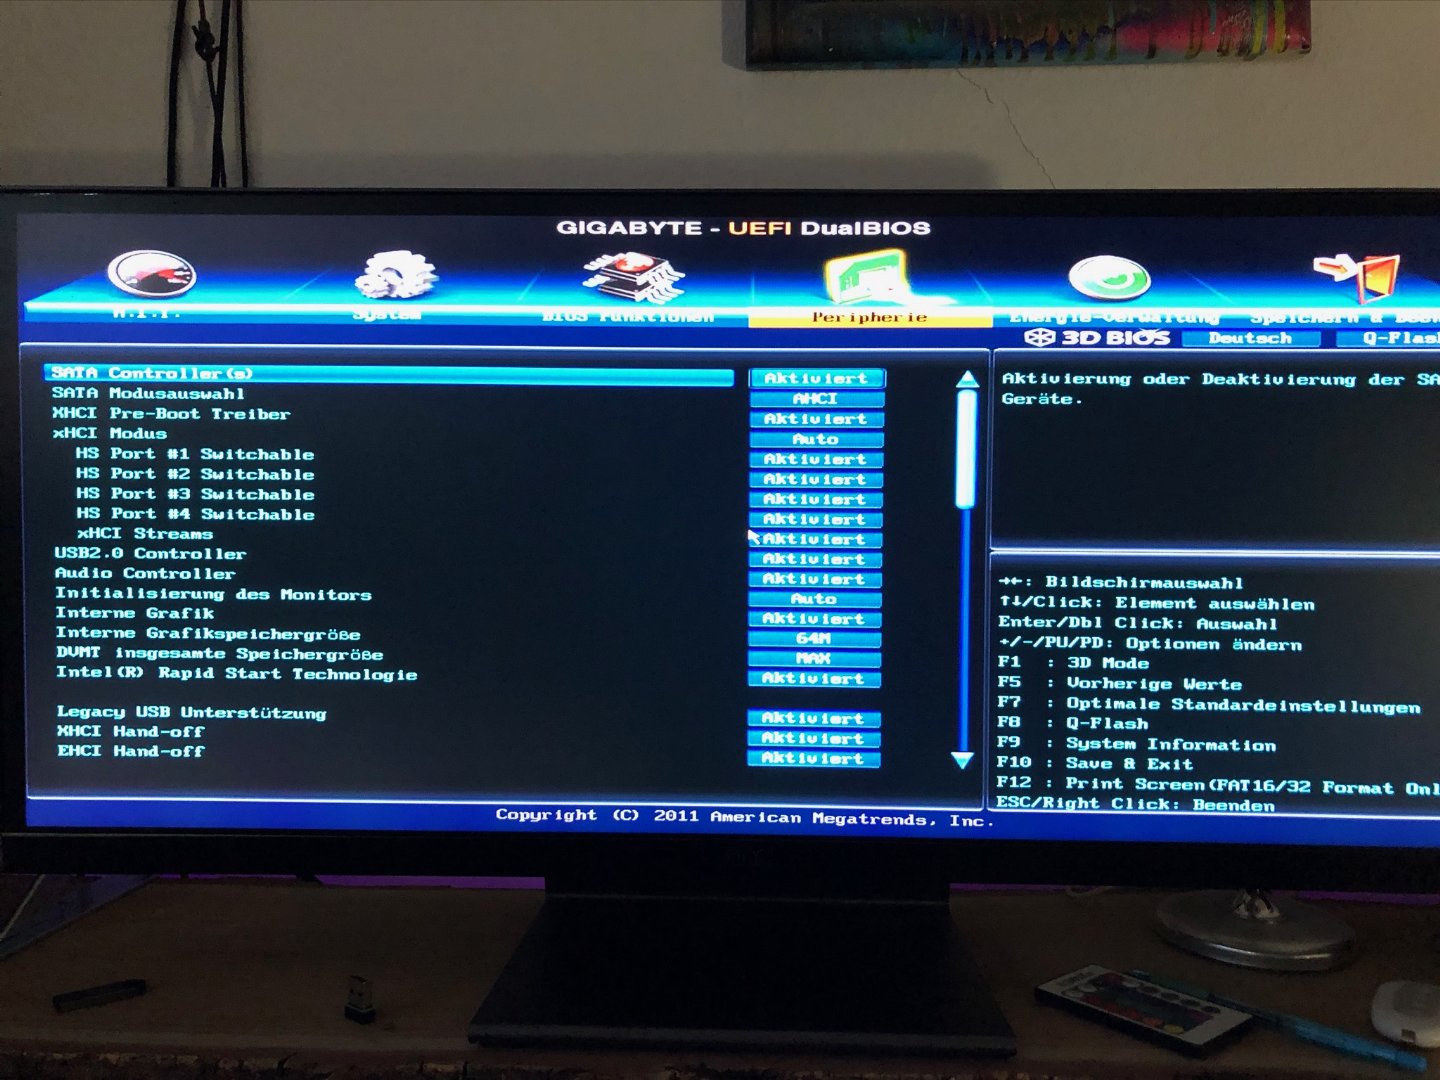Image resolution: width=1440 pixels, height=1080 pixels.
Task: Toggle HS Port #2 Switchable value
Action: click(815, 479)
